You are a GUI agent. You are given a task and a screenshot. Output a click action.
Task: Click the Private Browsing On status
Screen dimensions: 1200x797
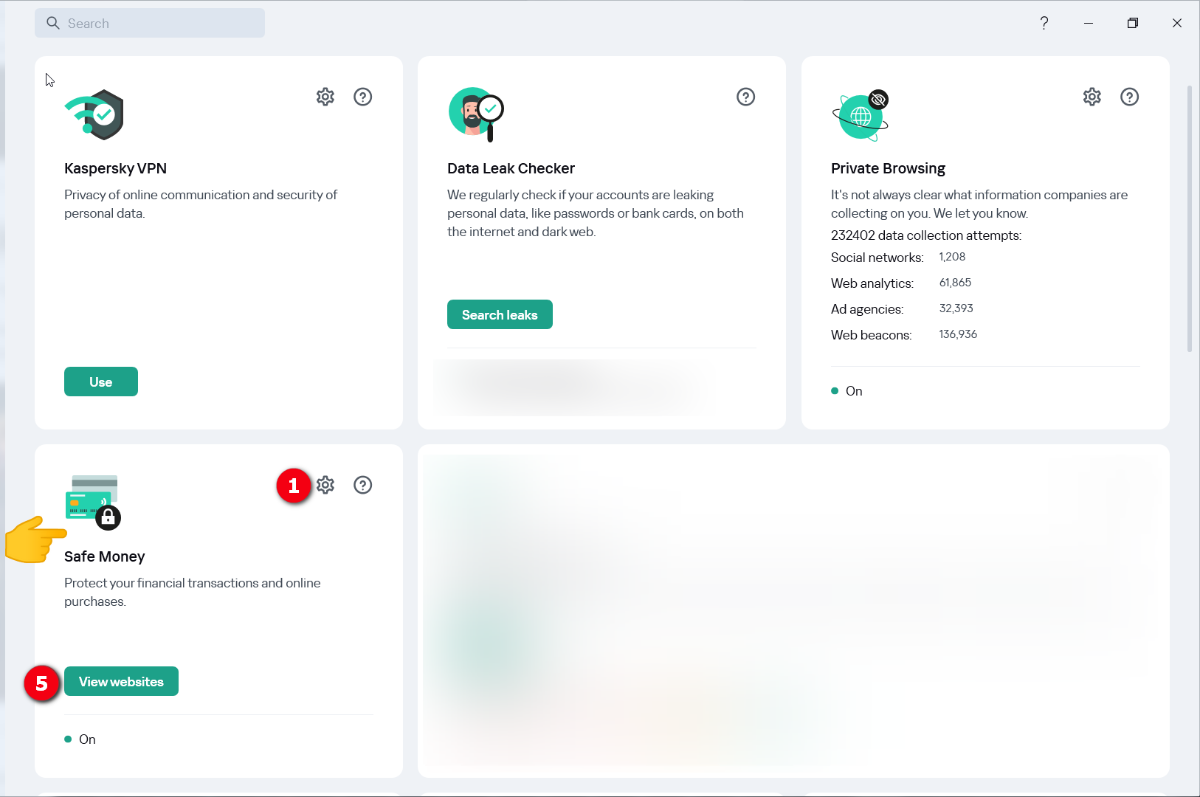point(847,391)
